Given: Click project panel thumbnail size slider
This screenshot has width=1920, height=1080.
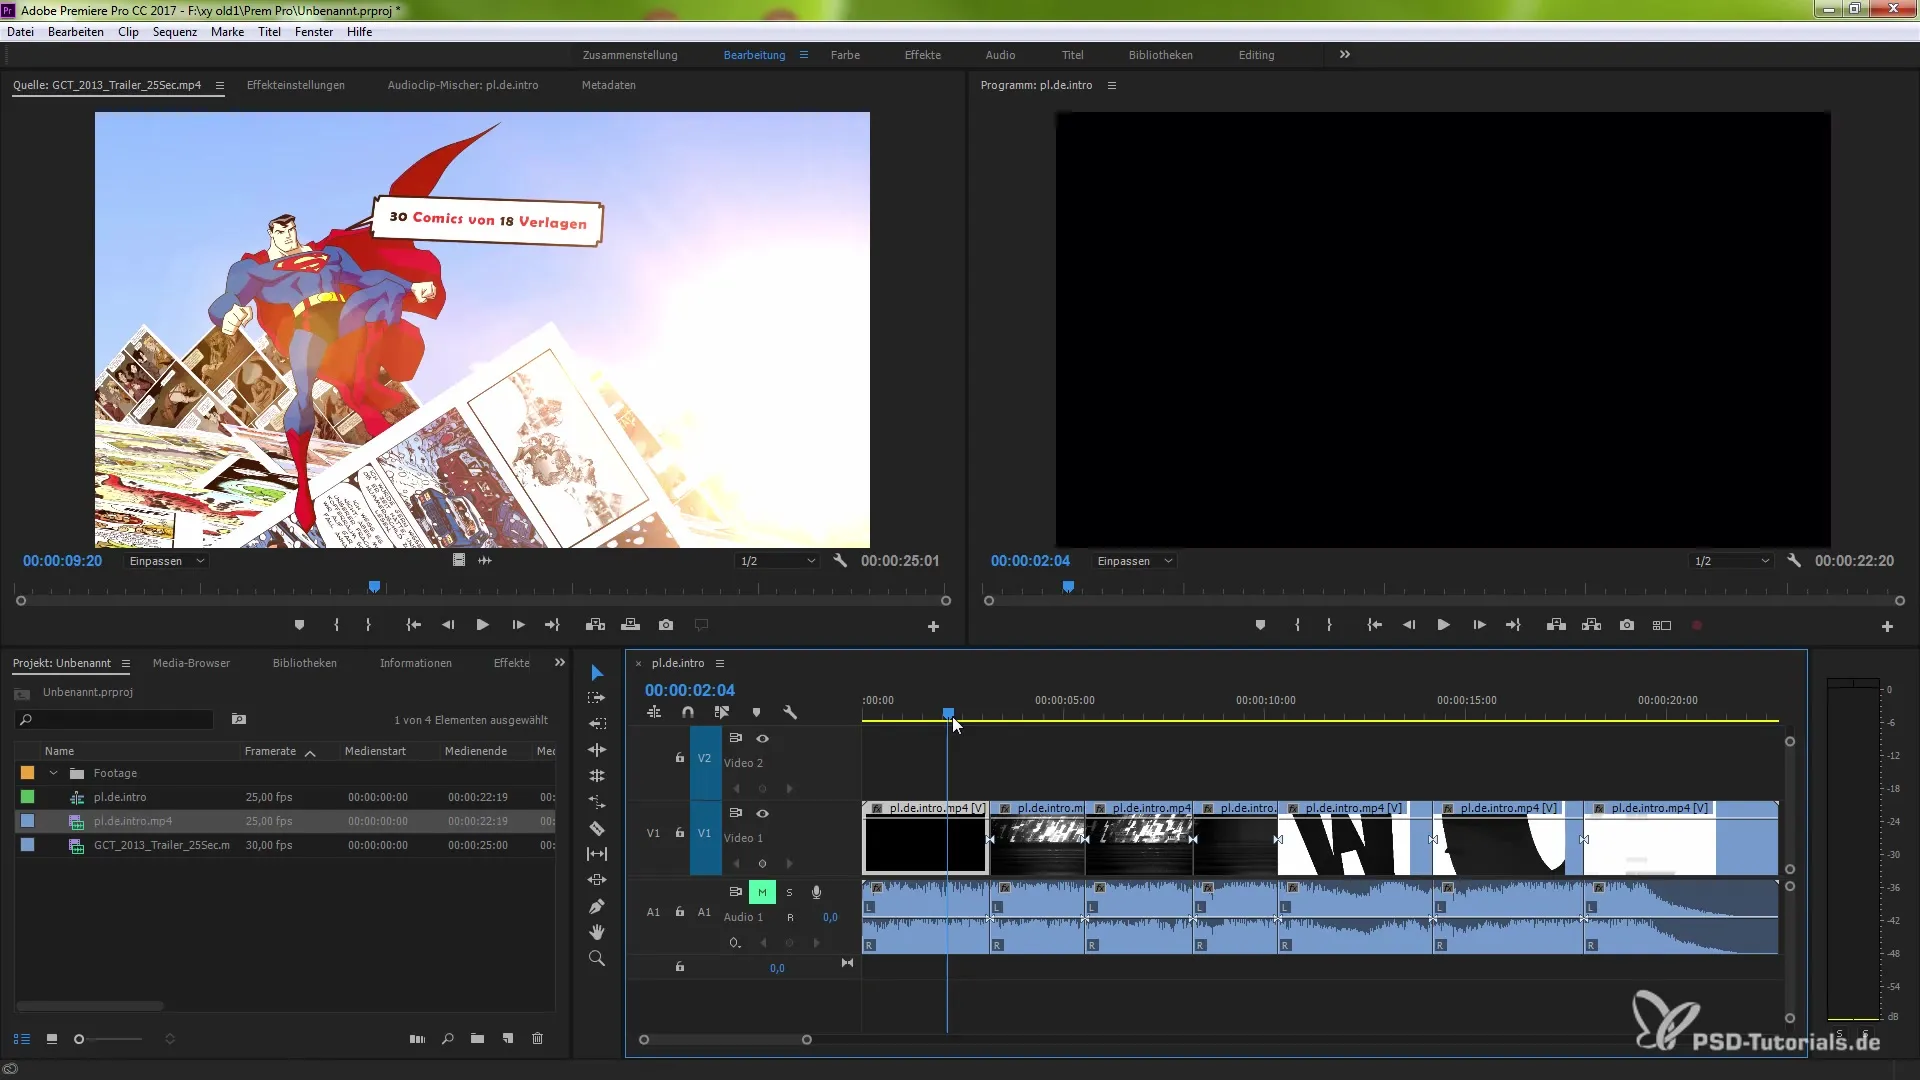Looking at the screenshot, I should pyautogui.click(x=80, y=1039).
